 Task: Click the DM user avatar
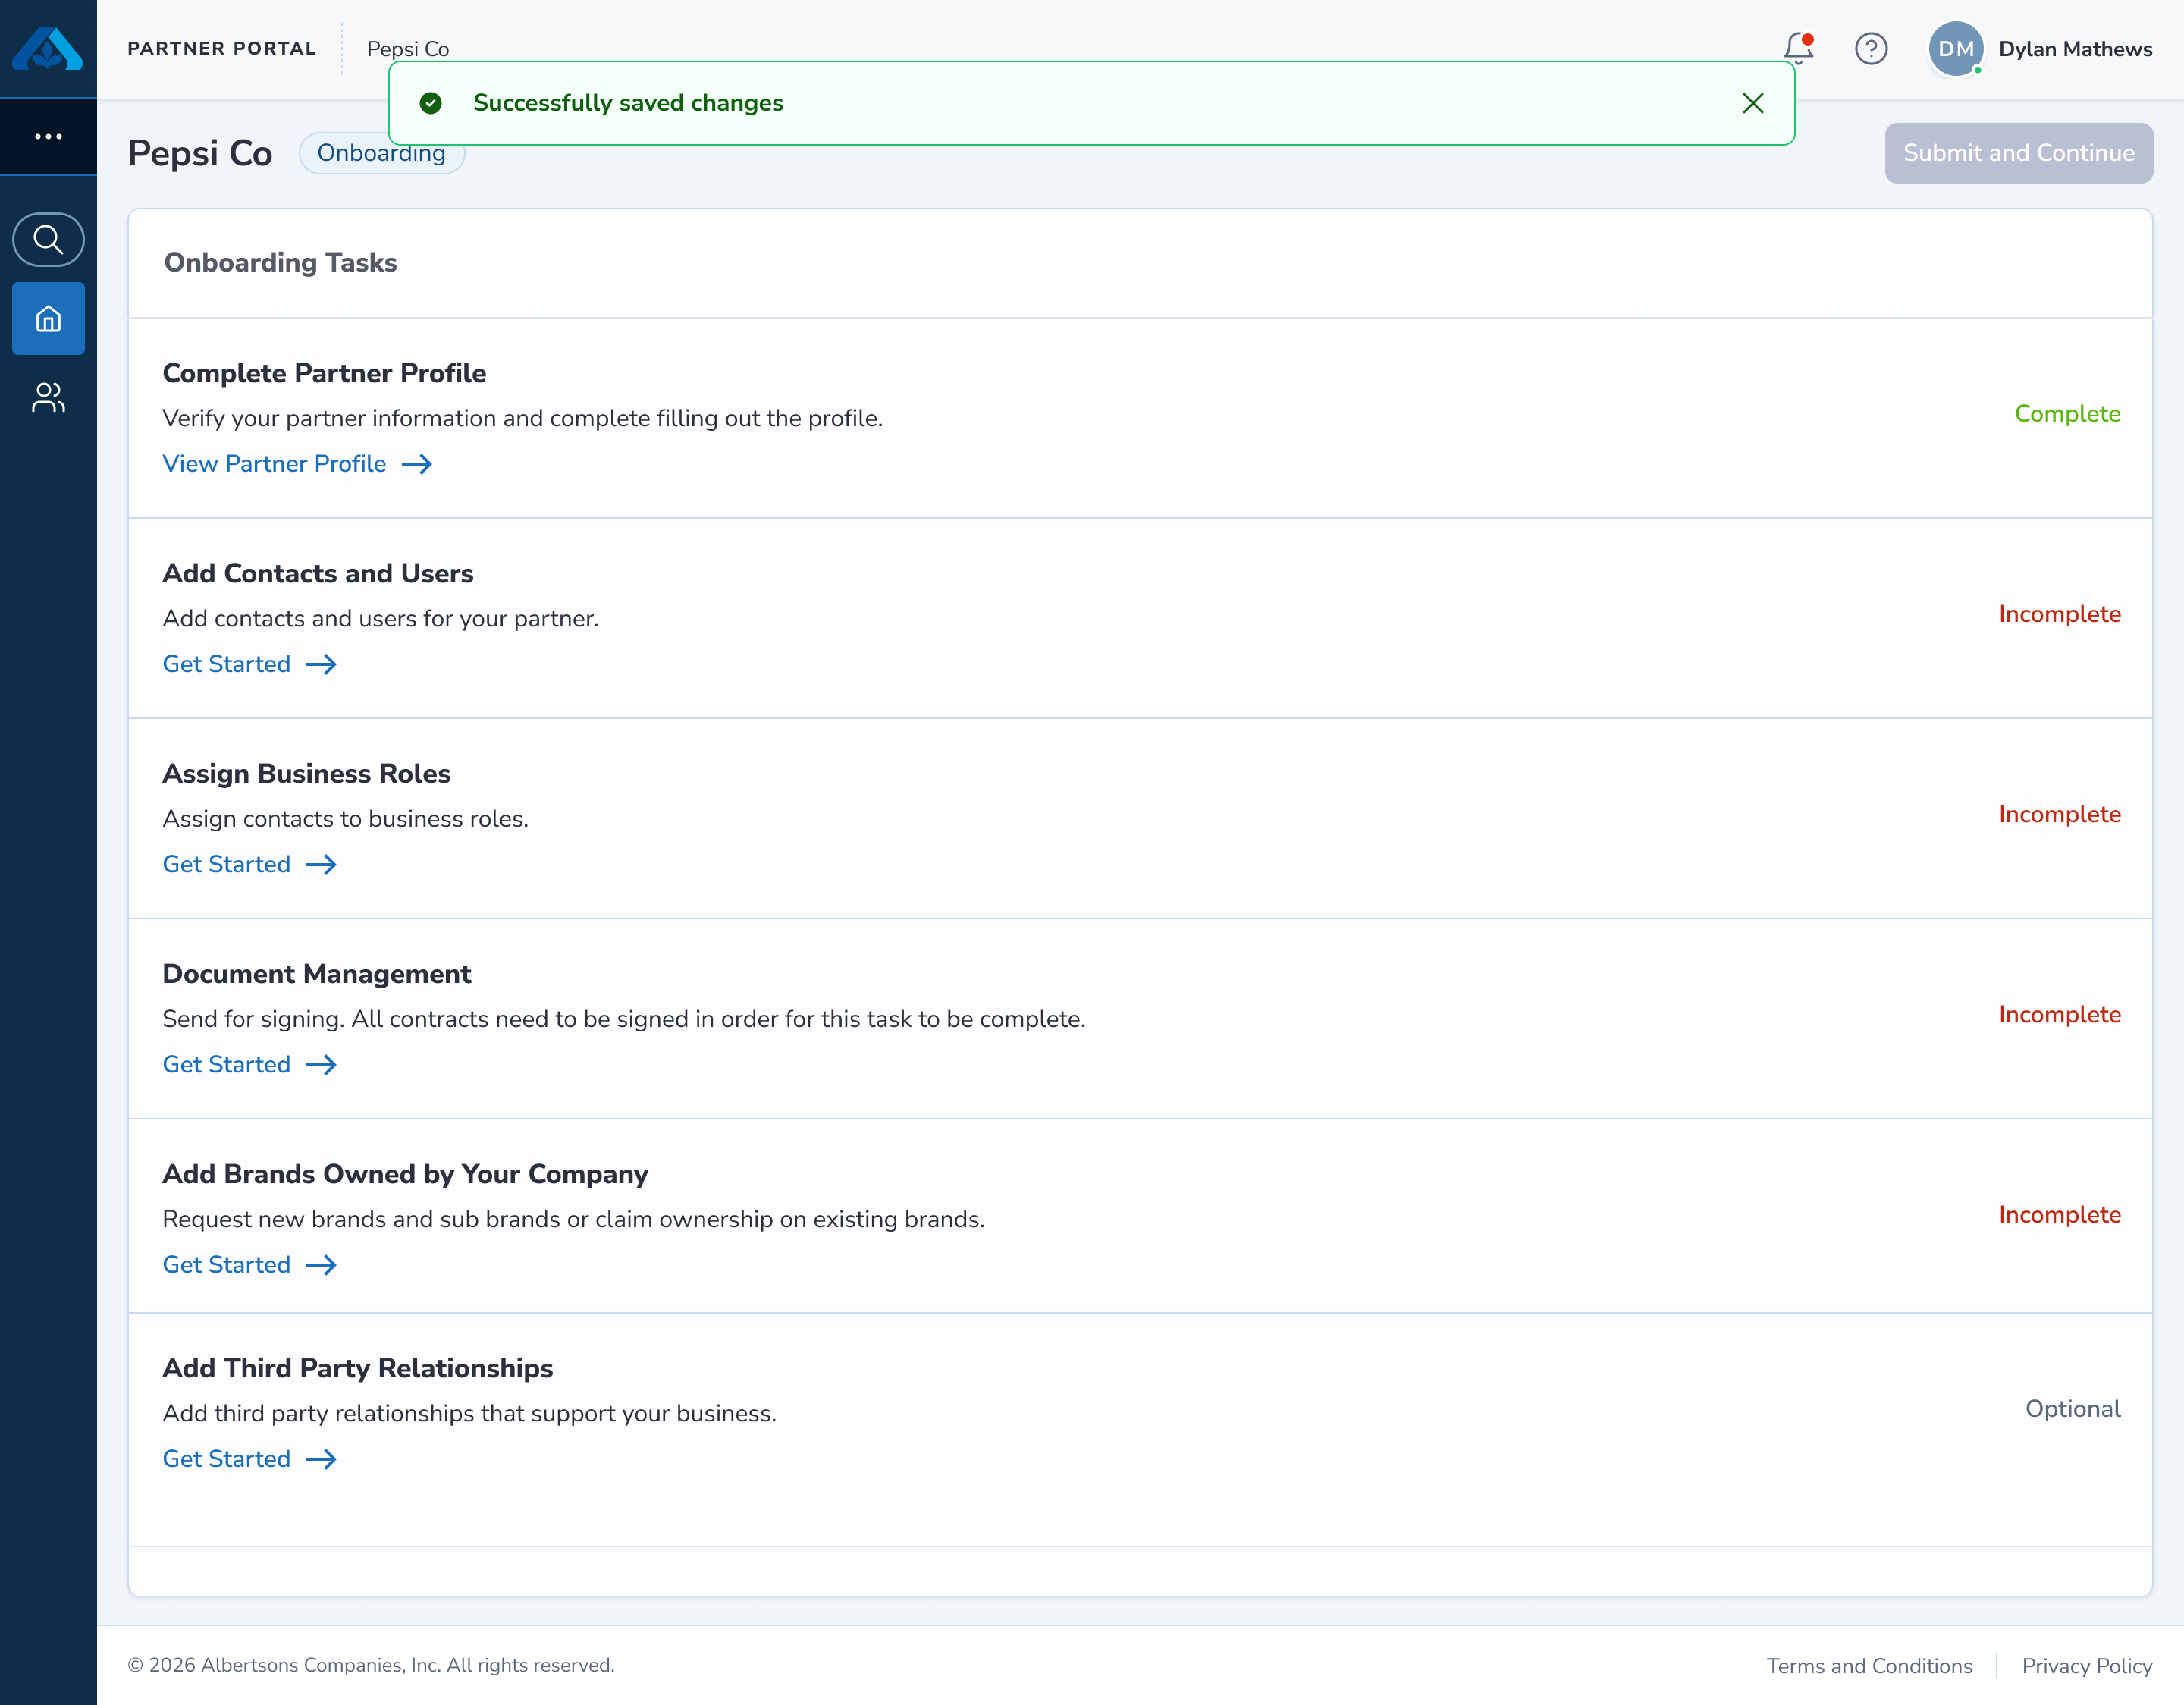click(x=1956, y=48)
